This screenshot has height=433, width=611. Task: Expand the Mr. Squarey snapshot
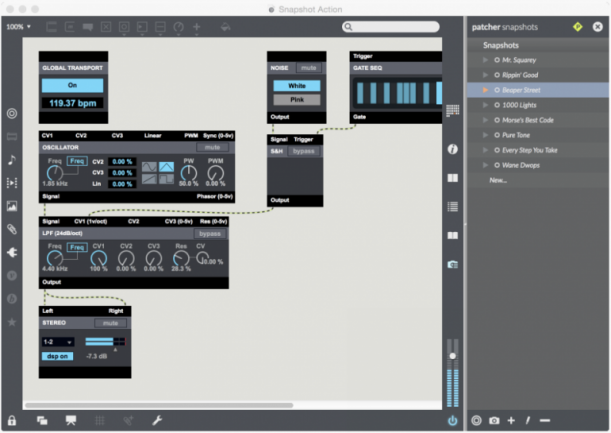click(486, 61)
